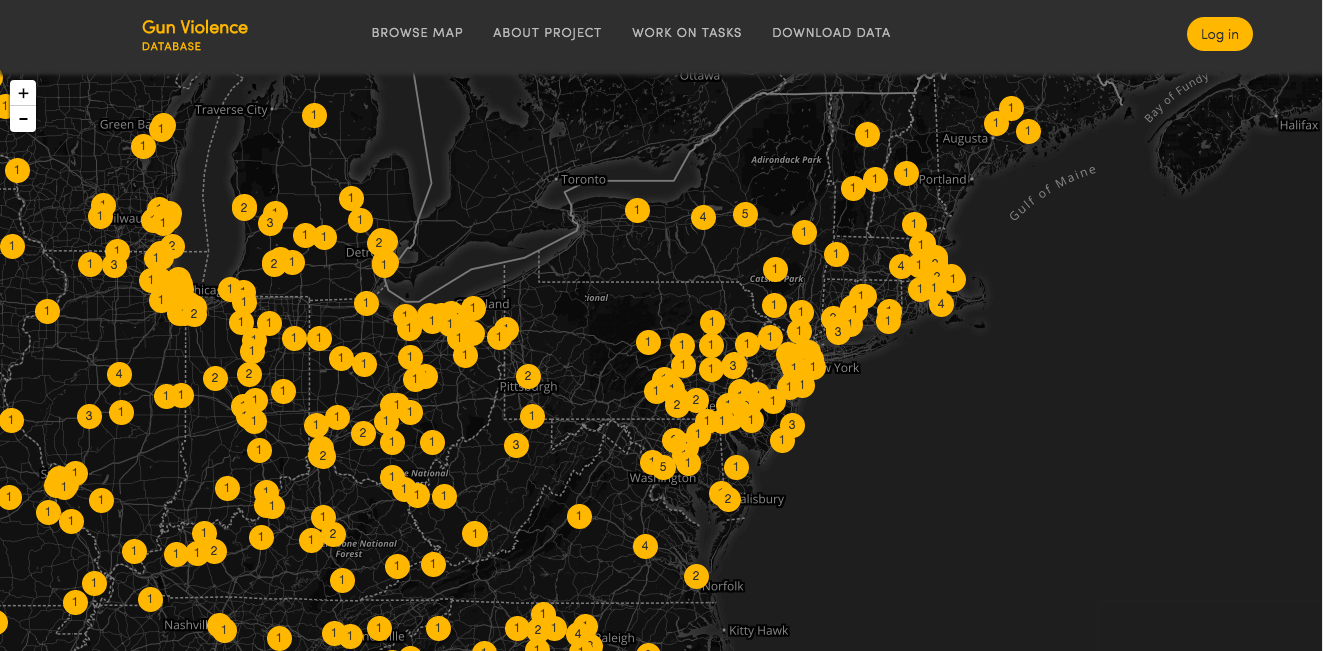Open marker 4 left of upstate marker 5

[703, 217]
